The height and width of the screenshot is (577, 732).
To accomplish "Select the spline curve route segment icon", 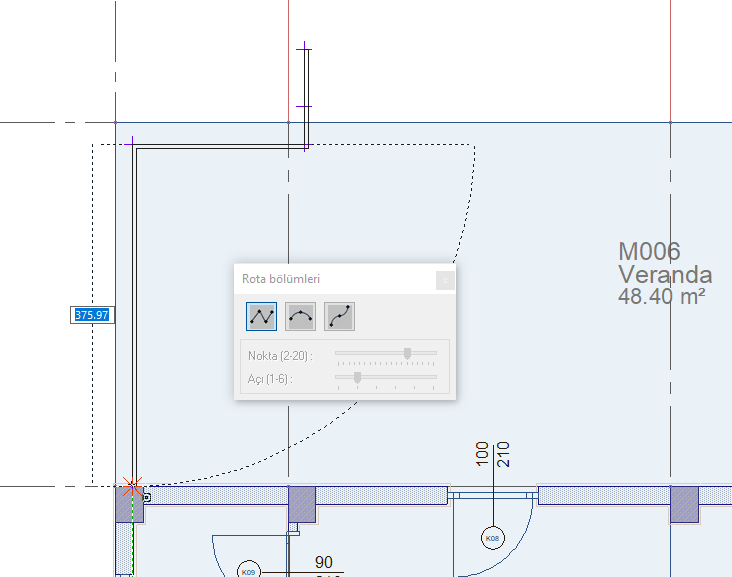I will (339, 317).
